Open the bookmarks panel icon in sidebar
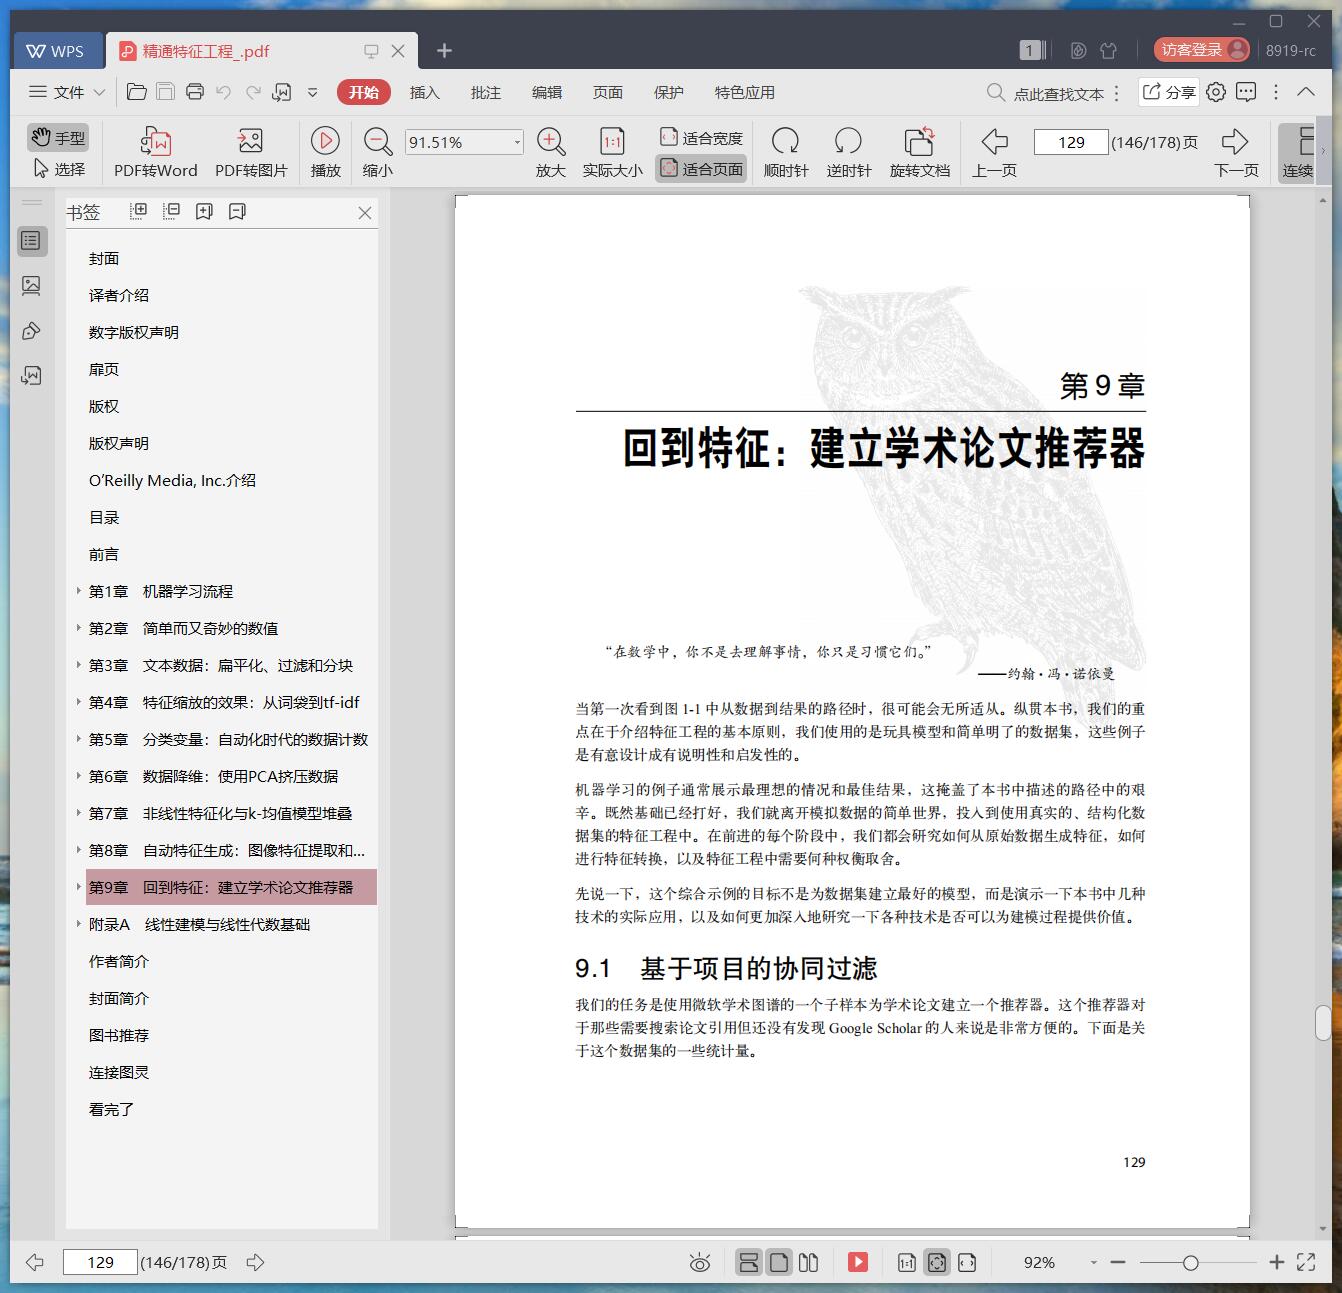The image size is (1342, 1293). coord(31,240)
